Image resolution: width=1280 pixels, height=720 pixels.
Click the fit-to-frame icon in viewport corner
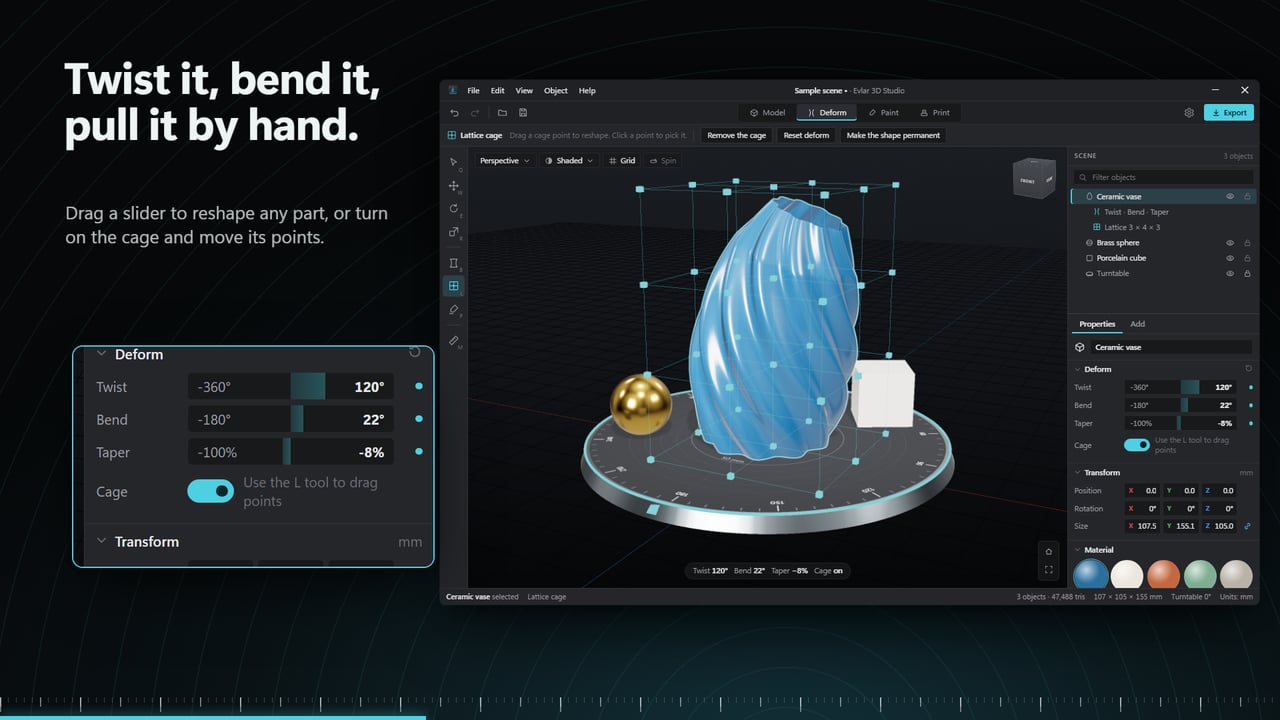[1048, 570]
